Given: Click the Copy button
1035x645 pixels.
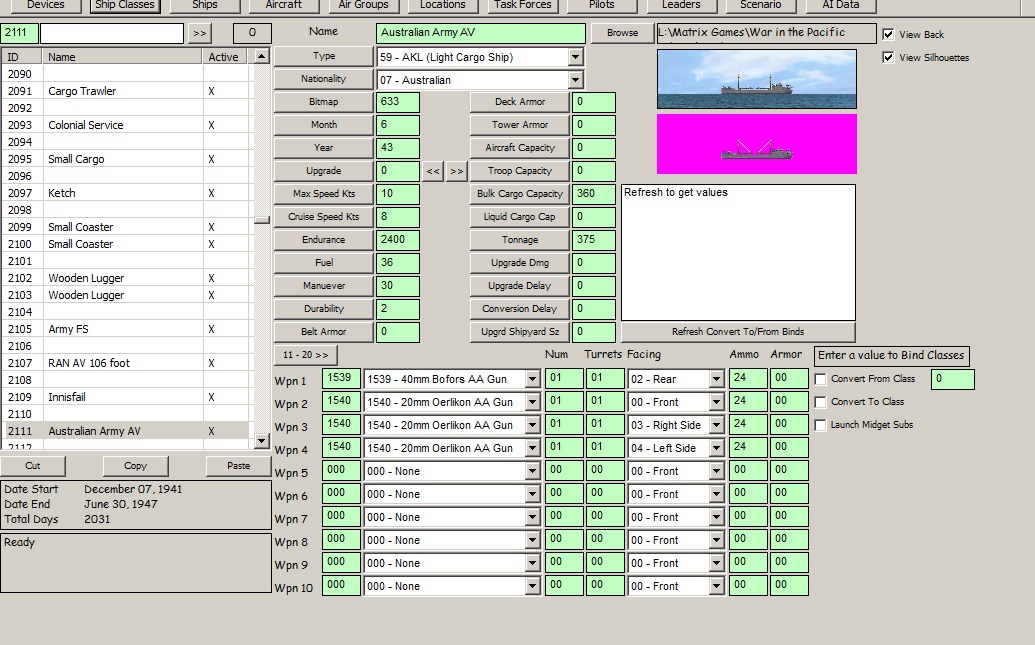Looking at the screenshot, I should tap(135, 465).
